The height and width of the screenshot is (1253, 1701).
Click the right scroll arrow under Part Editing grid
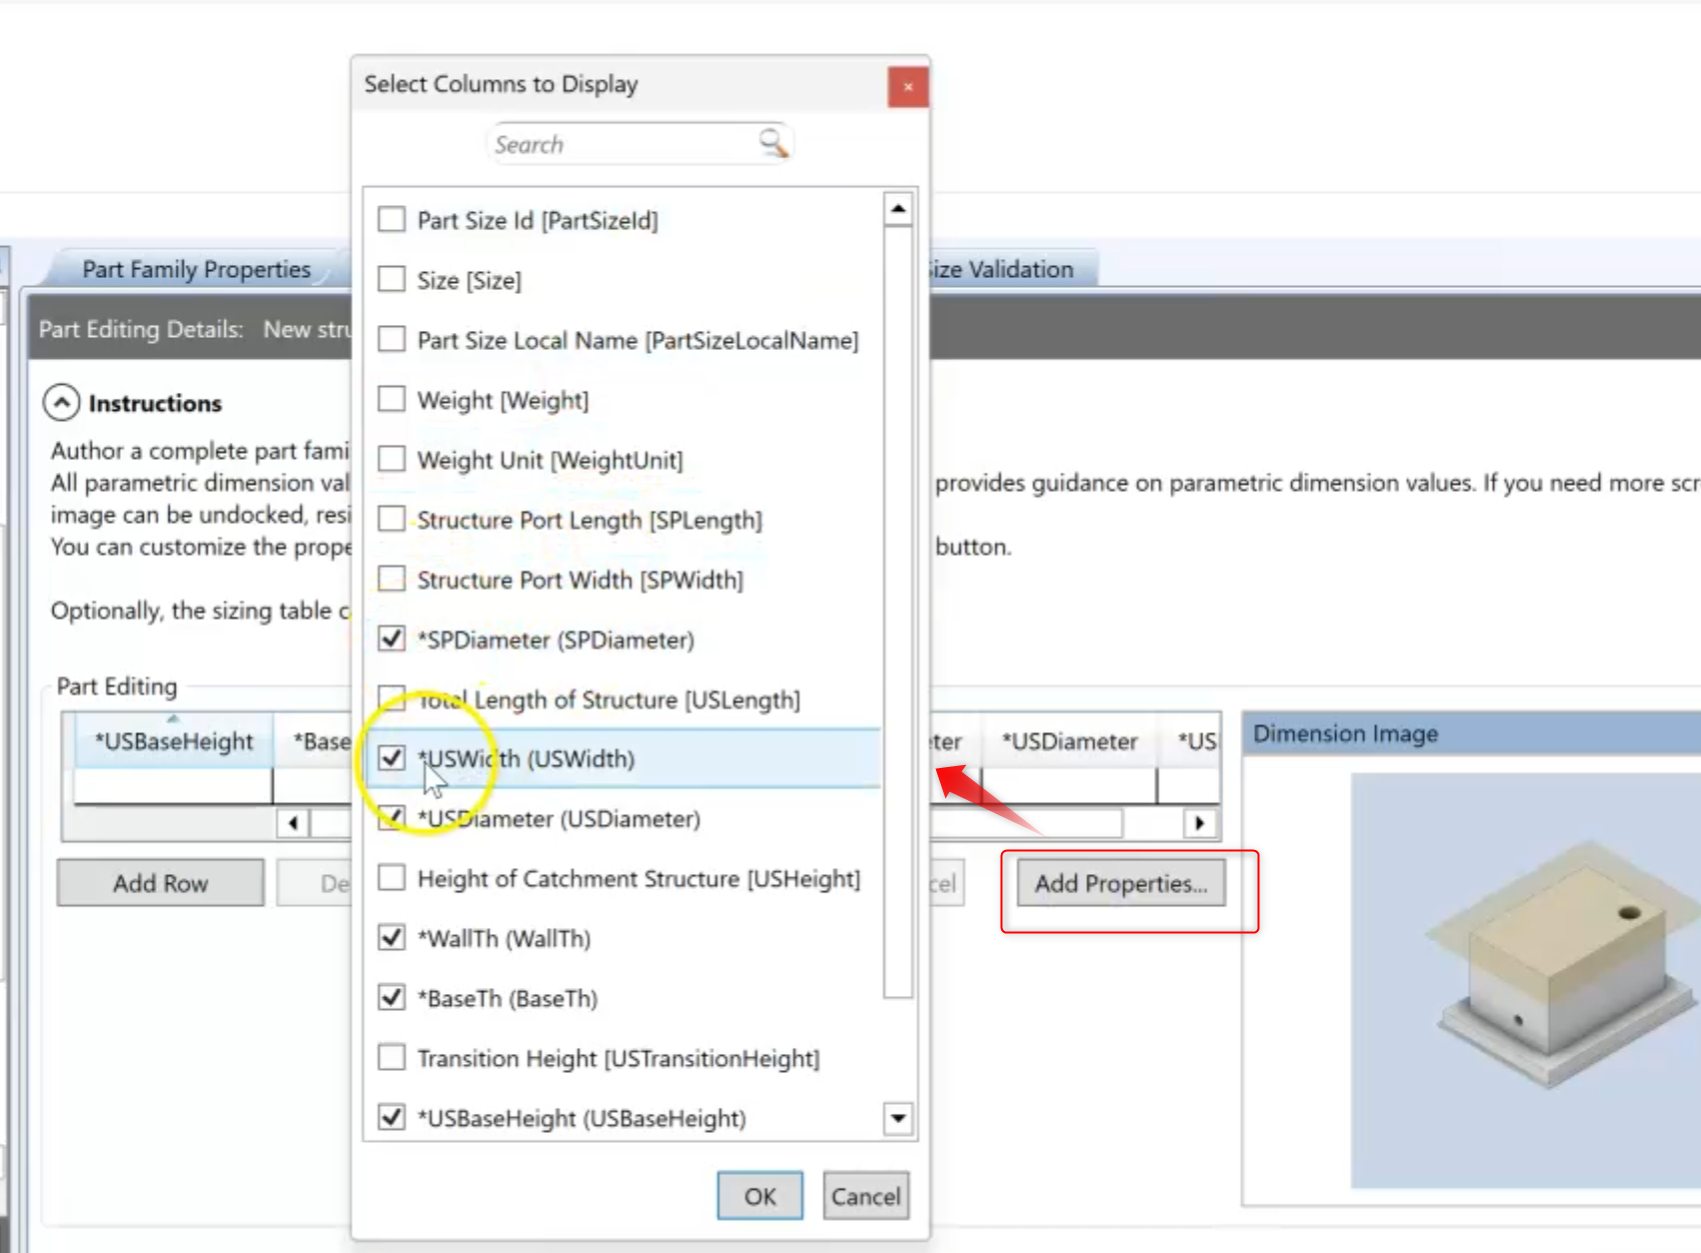(1201, 822)
